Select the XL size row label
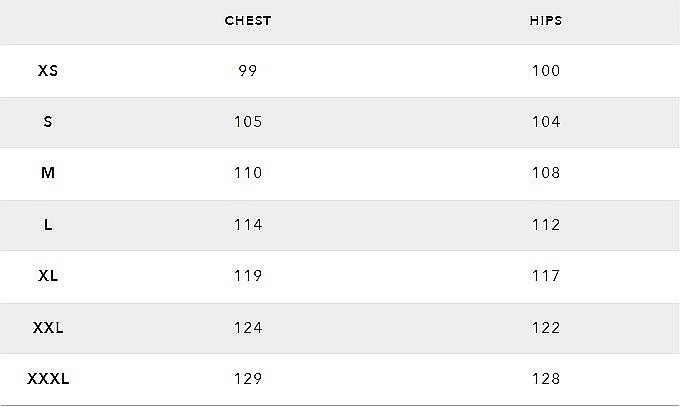Viewport: 680px width, 411px height. coord(48,276)
